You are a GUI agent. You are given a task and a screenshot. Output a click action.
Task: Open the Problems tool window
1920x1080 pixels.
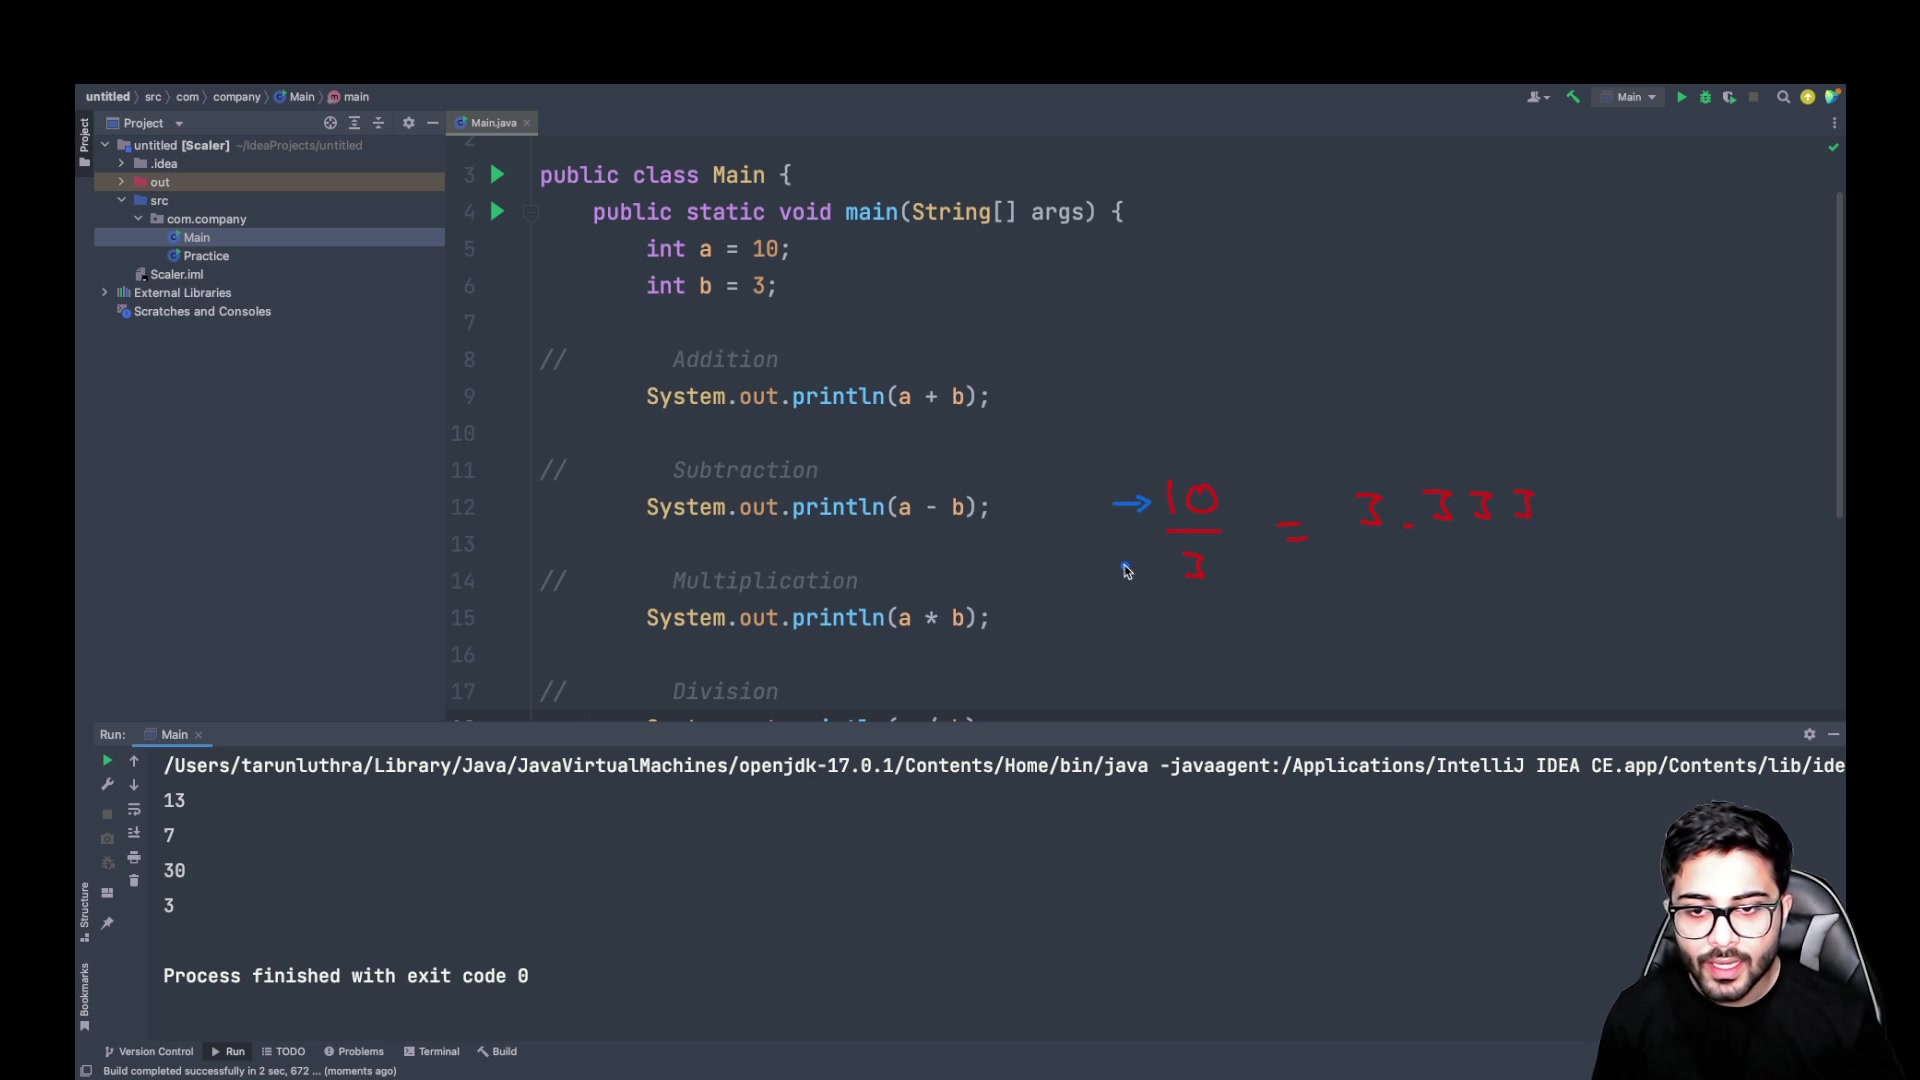(x=354, y=1052)
